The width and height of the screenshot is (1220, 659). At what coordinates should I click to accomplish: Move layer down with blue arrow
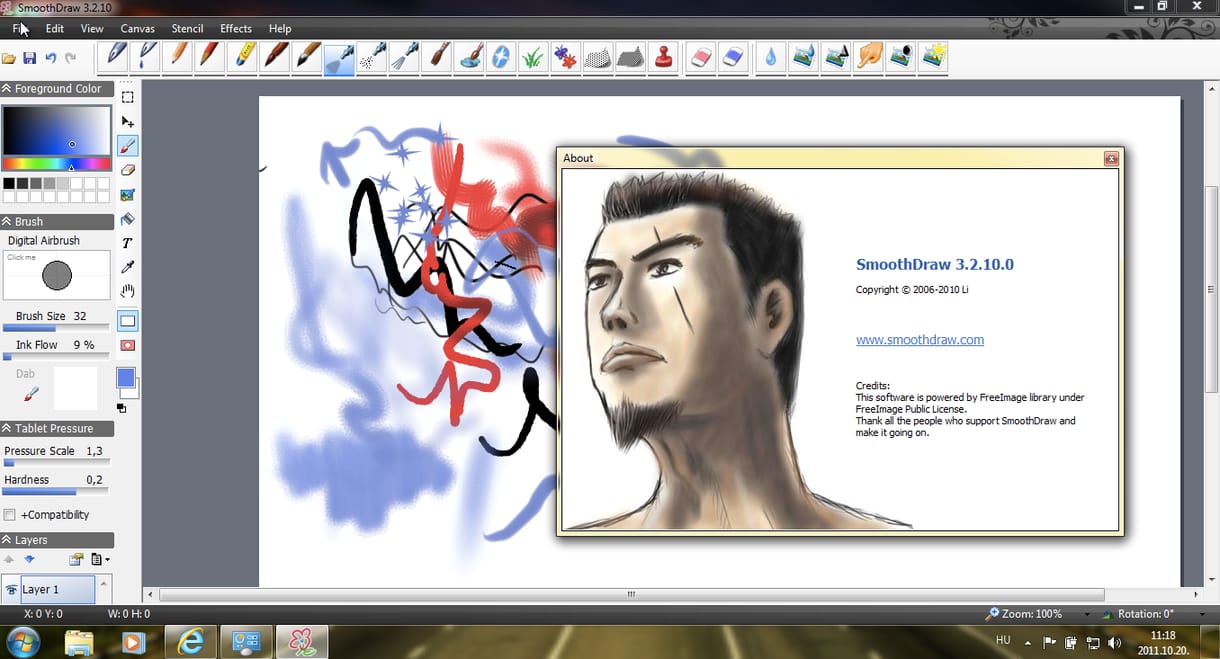pos(29,559)
